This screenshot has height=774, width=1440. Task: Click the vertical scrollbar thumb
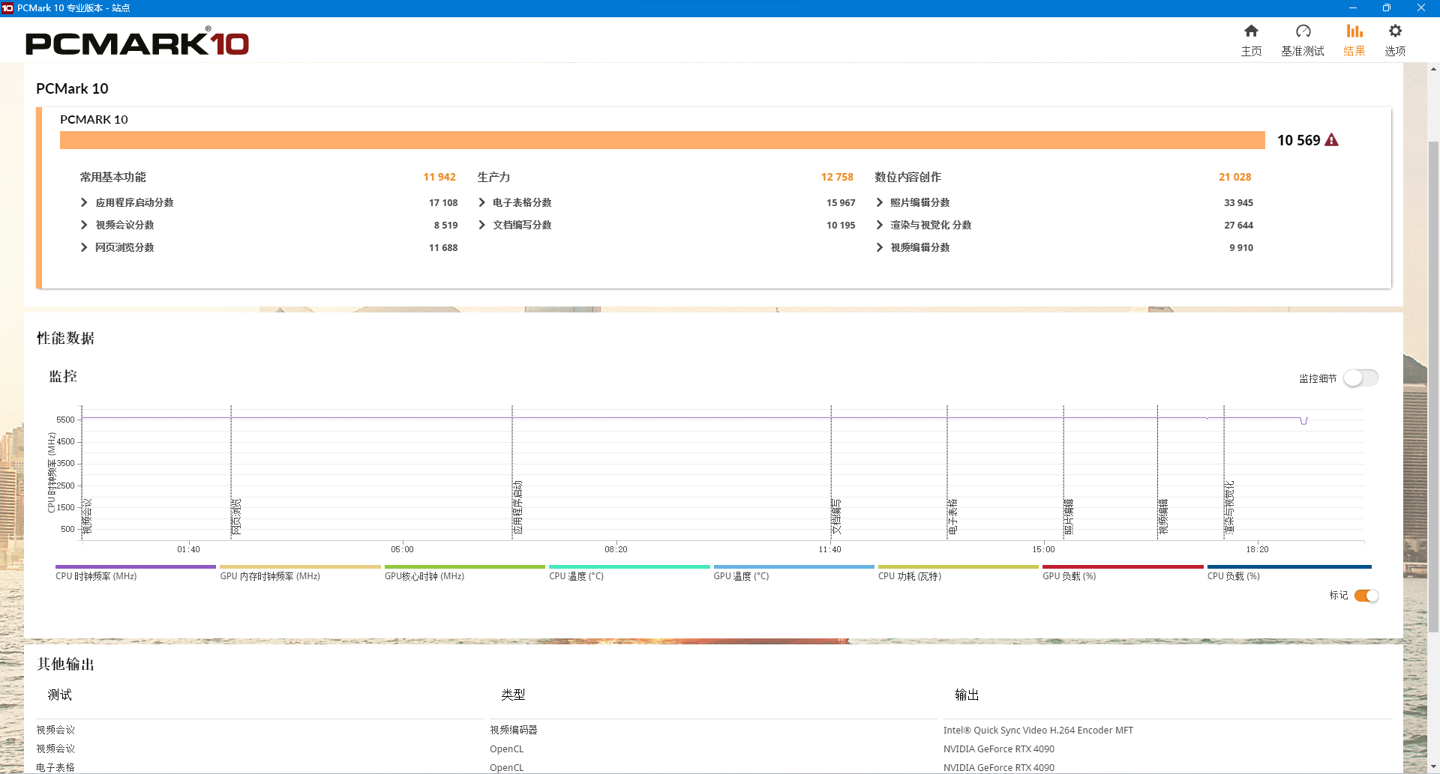click(x=1433, y=386)
